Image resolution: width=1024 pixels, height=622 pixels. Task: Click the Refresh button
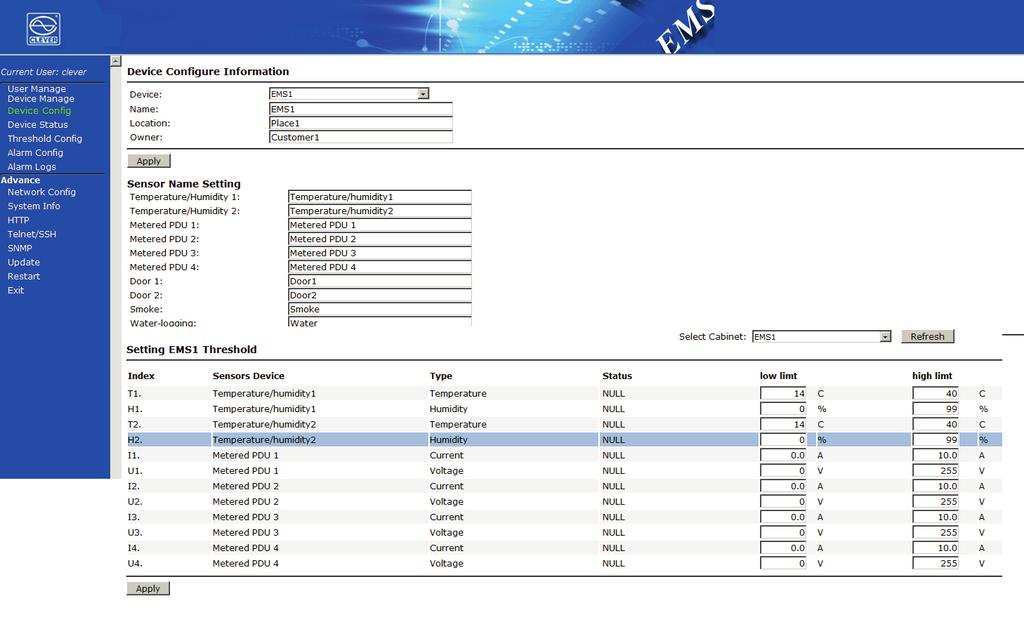click(x=927, y=336)
